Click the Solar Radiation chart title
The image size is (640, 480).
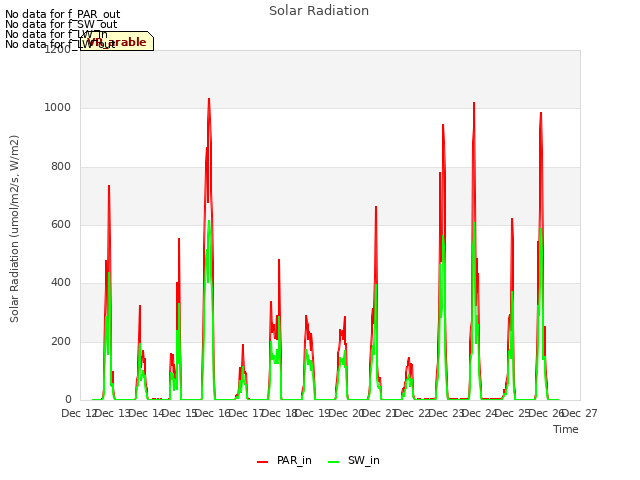pos(319,11)
